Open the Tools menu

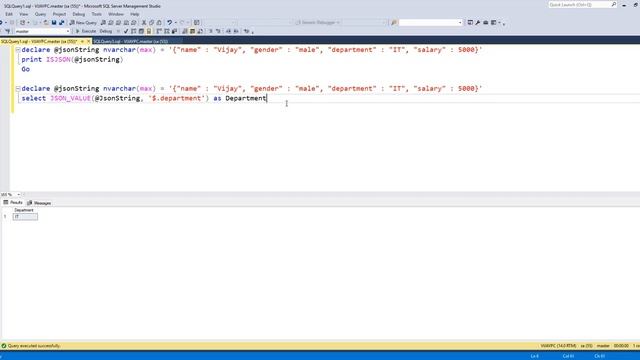97,14
